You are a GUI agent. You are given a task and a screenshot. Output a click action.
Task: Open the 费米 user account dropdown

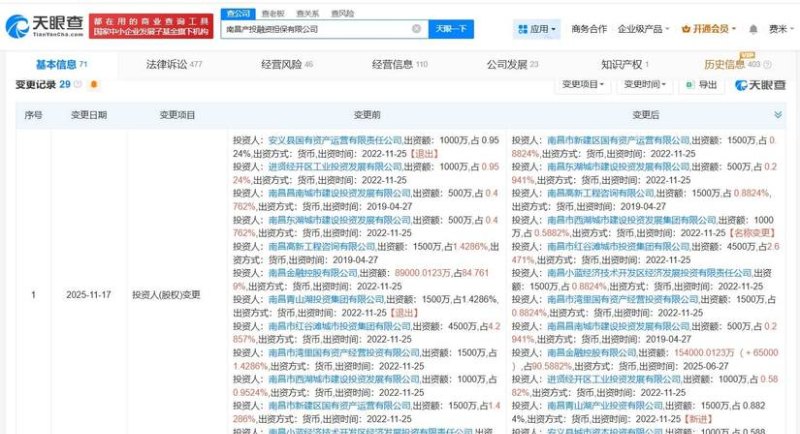[781, 29]
